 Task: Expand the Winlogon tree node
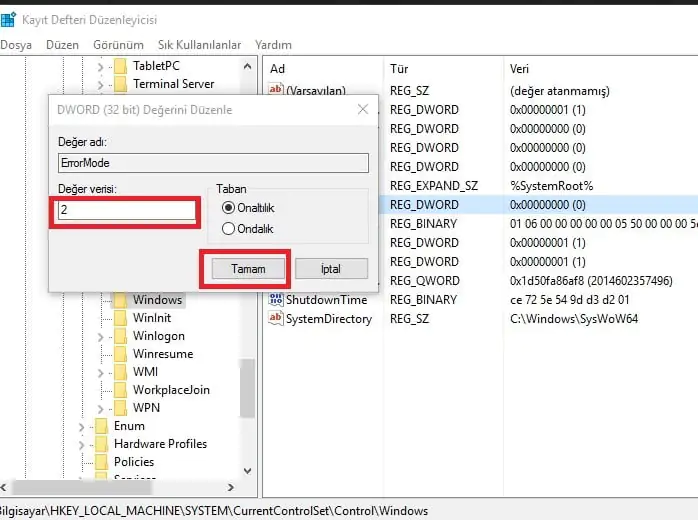(x=100, y=336)
